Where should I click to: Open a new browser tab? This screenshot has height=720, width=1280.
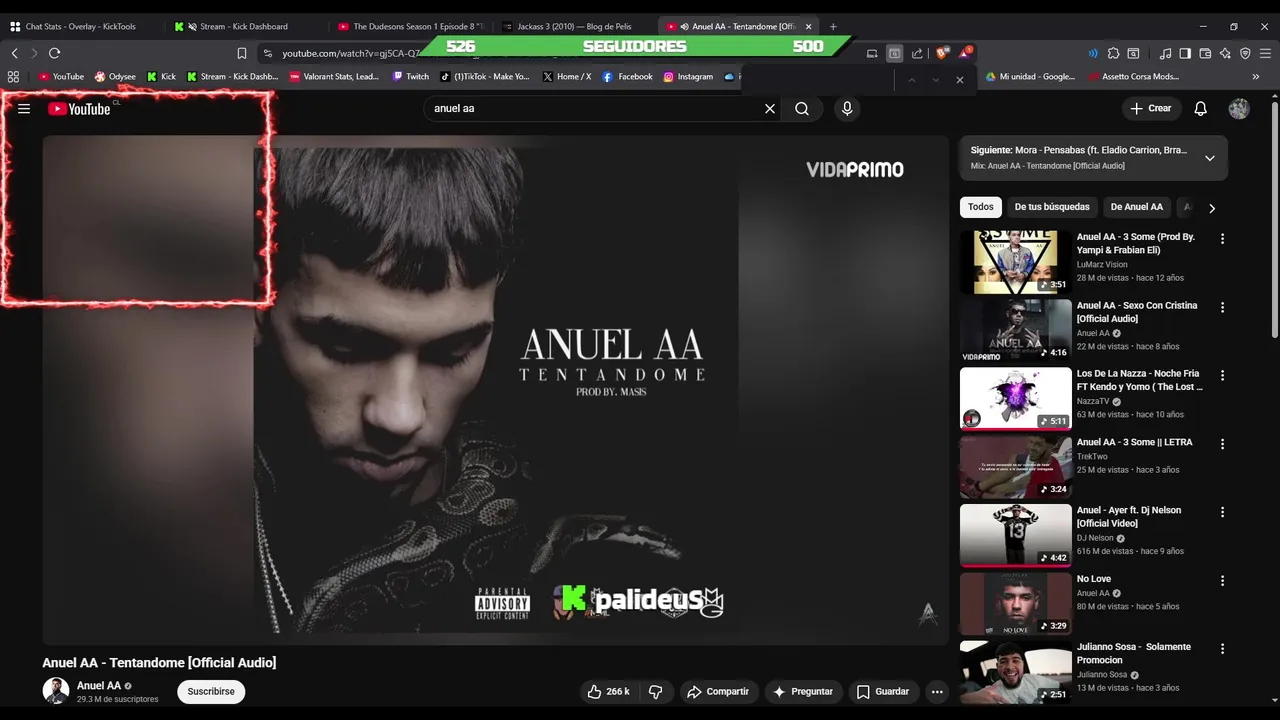click(833, 26)
